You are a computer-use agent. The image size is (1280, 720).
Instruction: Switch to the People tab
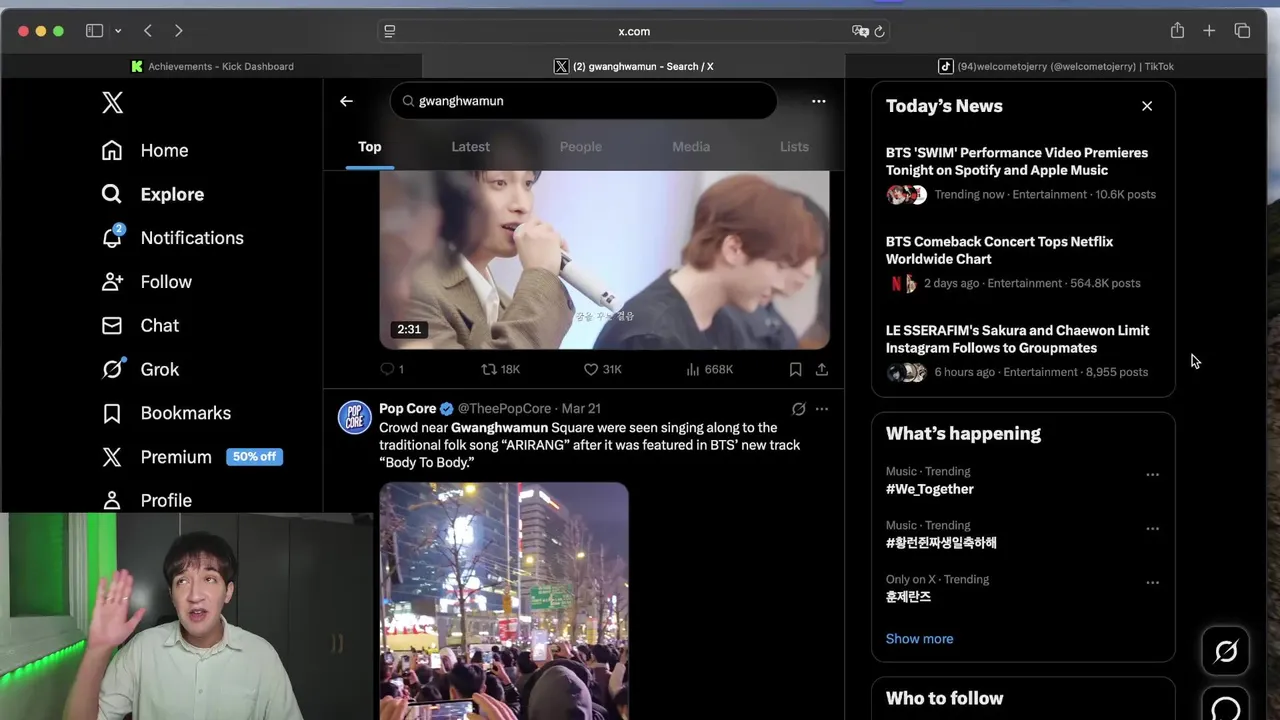[581, 147]
